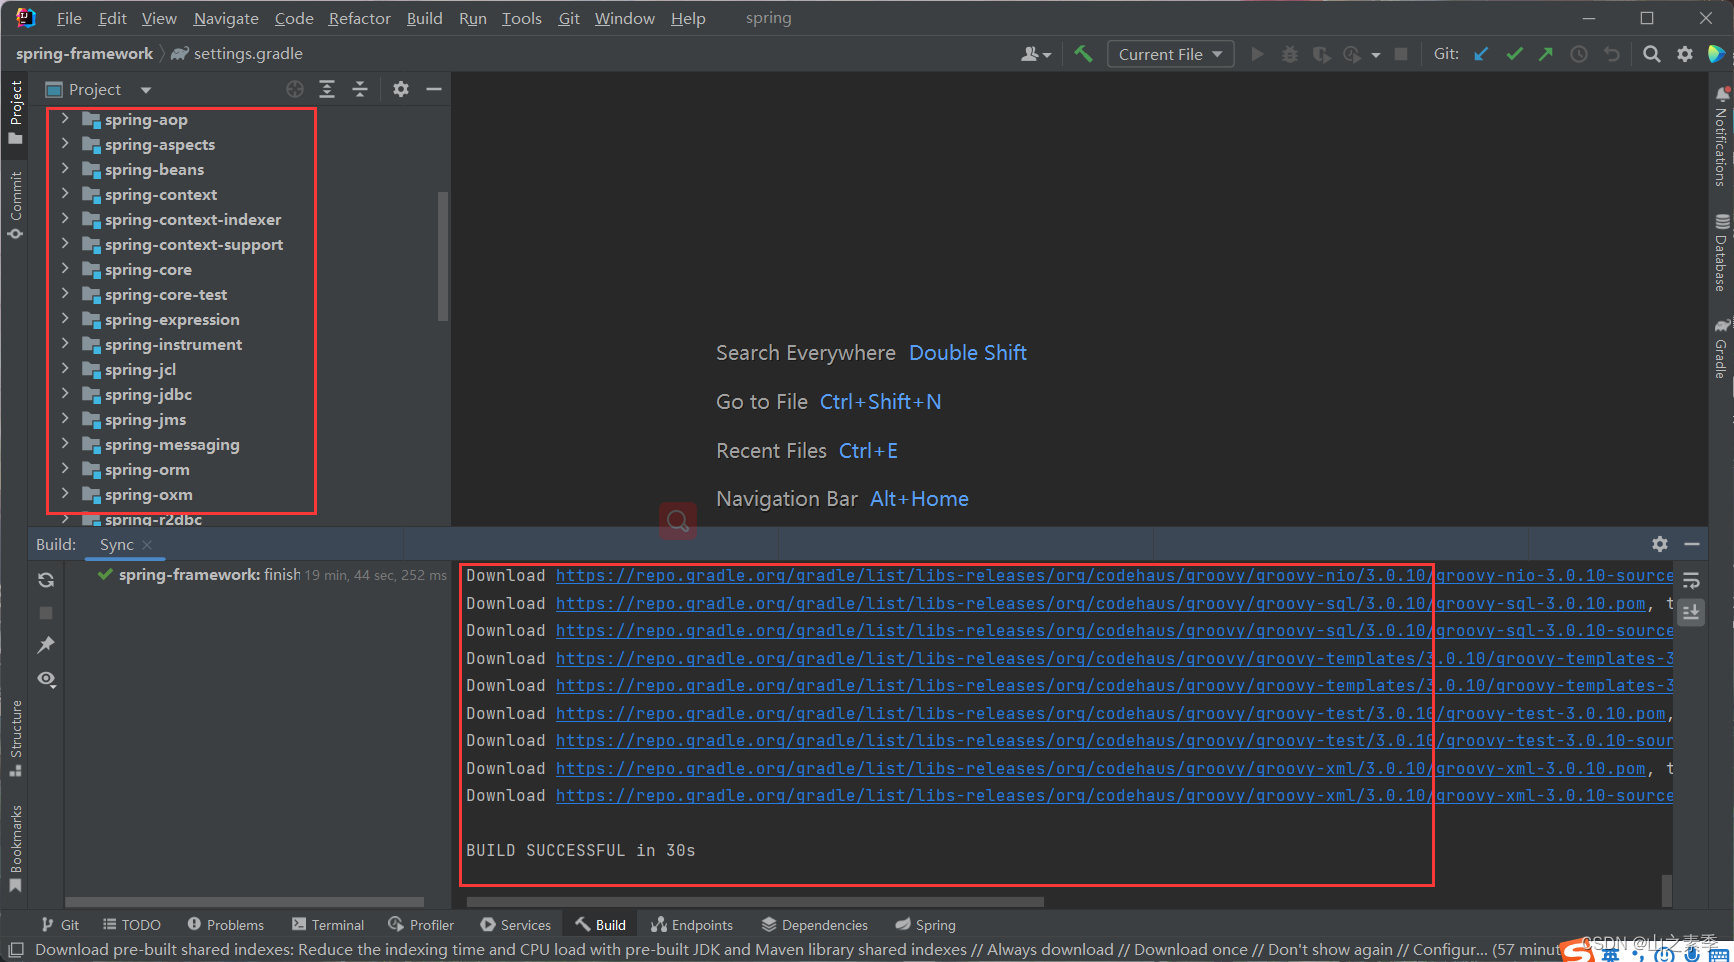Open the Dependencies tool window tab

pos(815,925)
